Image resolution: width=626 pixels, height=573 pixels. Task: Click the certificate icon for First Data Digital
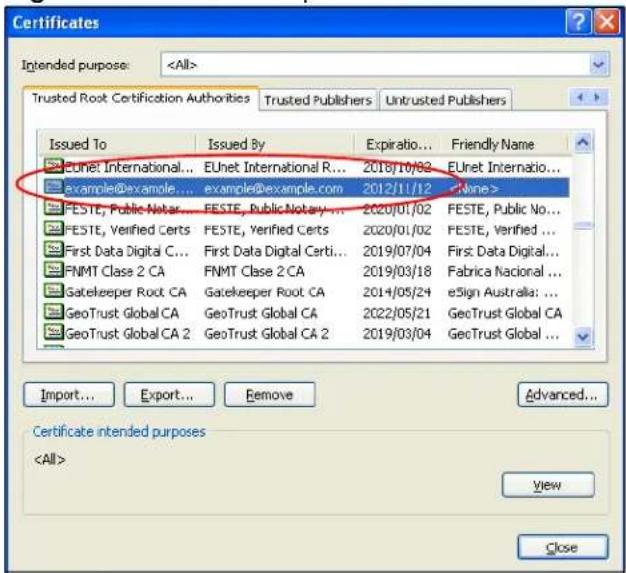[x=53, y=250]
